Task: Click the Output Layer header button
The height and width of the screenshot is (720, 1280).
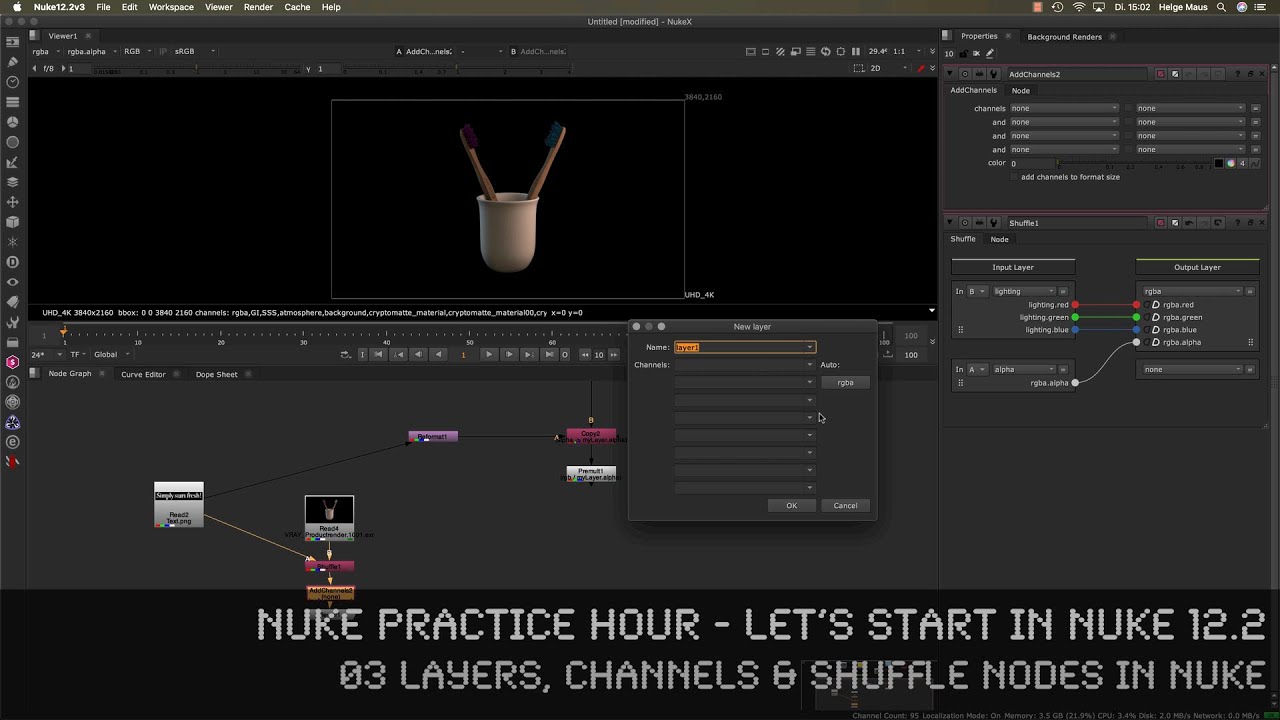Action: pyautogui.click(x=1197, y=267)
